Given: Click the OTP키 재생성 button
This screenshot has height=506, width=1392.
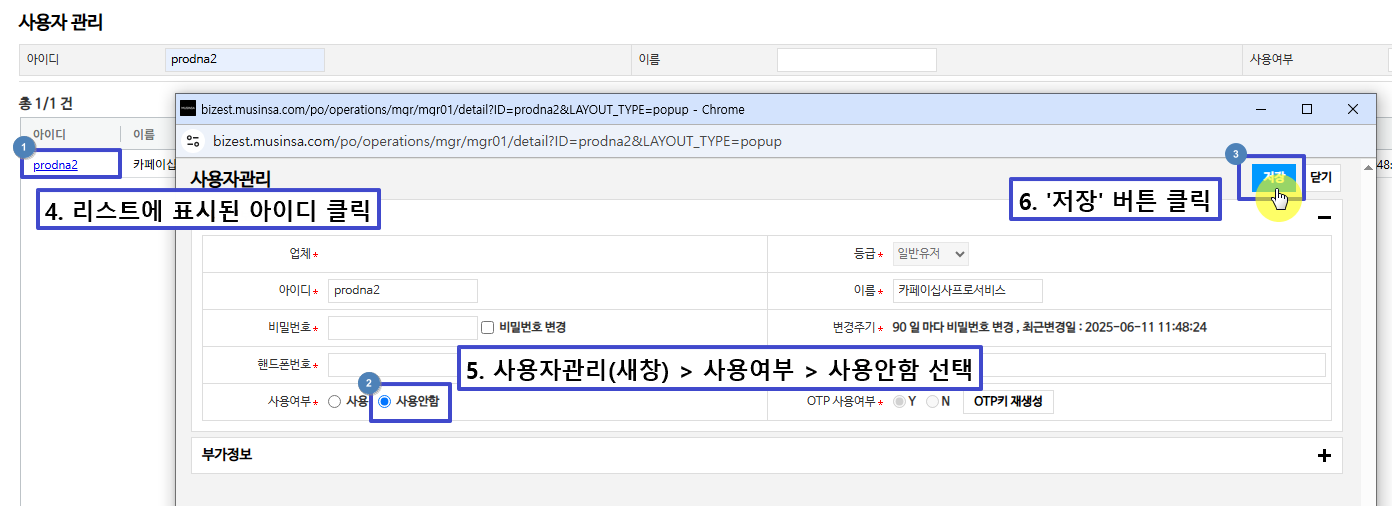Looking at the screenshot, I should click(1008, 402).
